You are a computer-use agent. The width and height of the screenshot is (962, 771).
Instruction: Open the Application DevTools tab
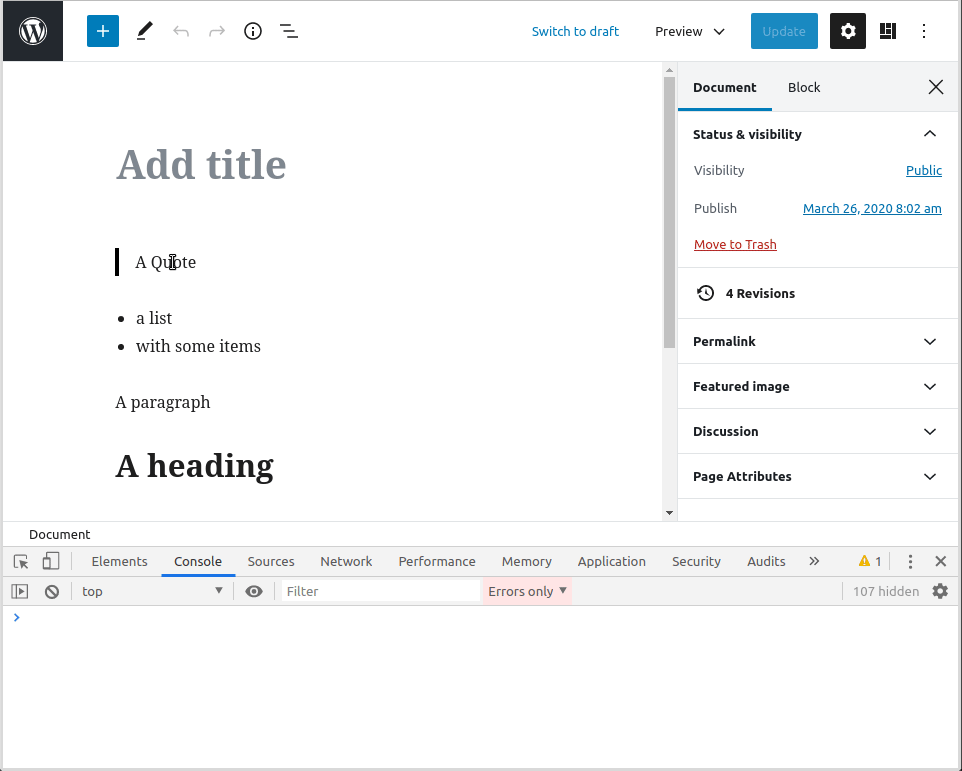click(612, 561)
